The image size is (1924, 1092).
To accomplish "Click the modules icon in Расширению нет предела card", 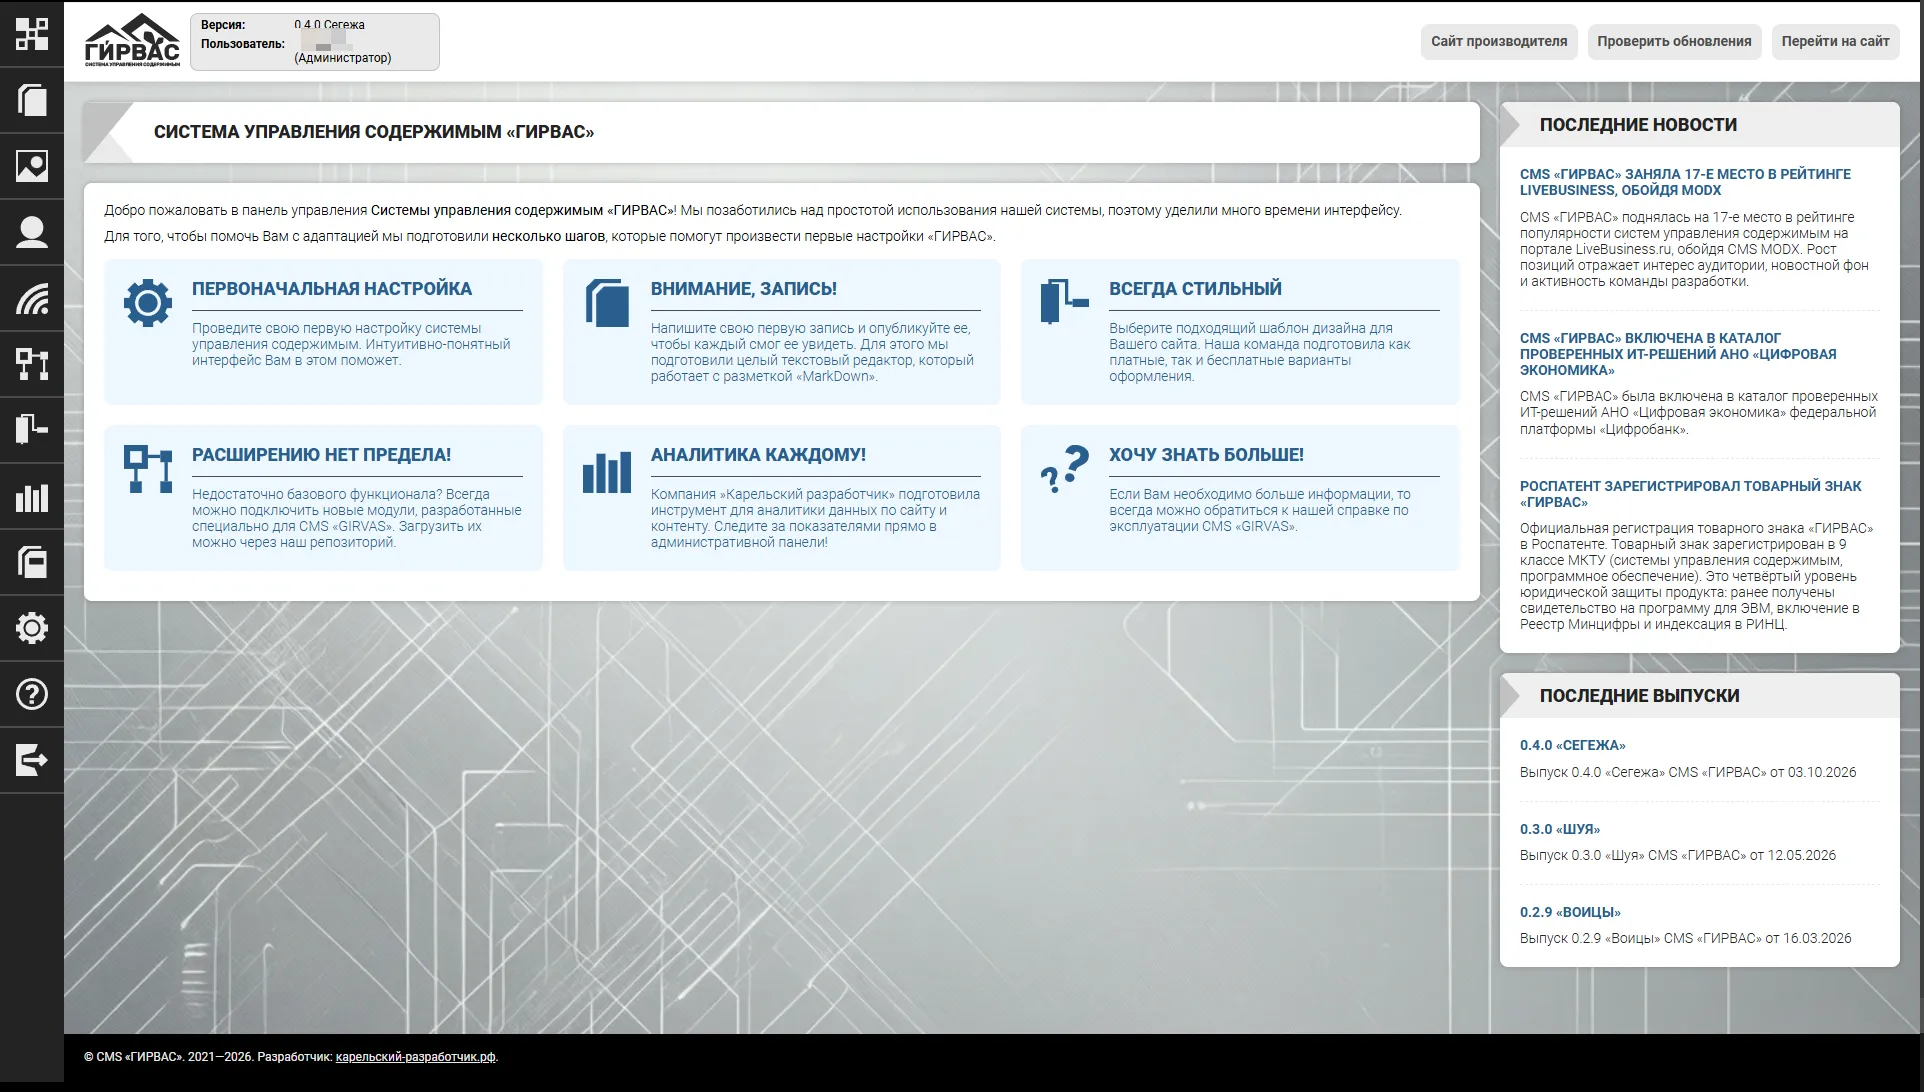I will 148,468.
